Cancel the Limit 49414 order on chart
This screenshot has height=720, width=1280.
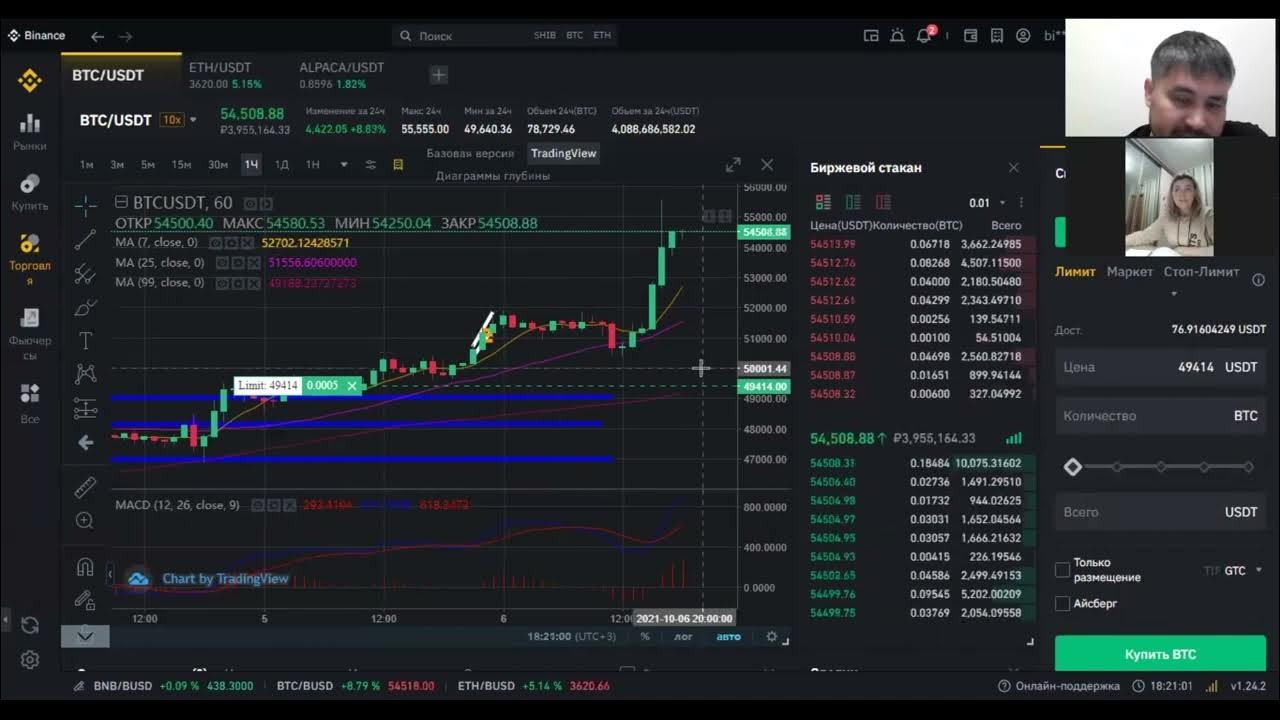click(x=352, y=385)
